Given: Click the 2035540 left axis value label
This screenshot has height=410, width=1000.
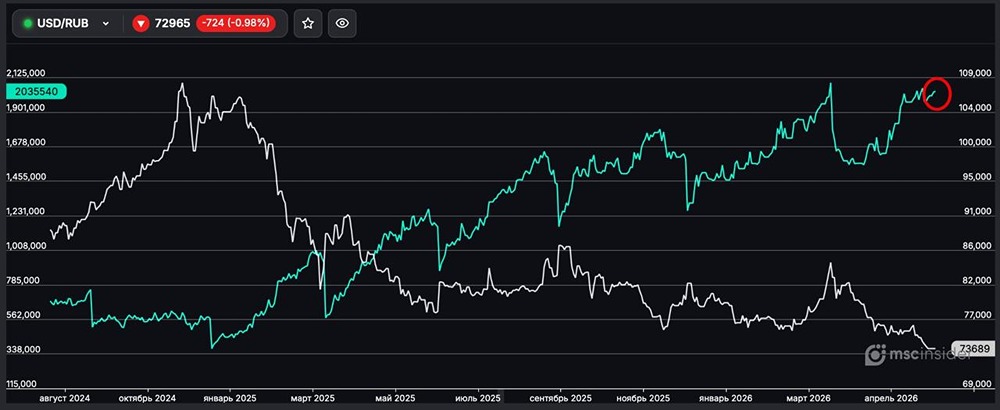Looking at the screenshot, I should (x=36, y=92).
